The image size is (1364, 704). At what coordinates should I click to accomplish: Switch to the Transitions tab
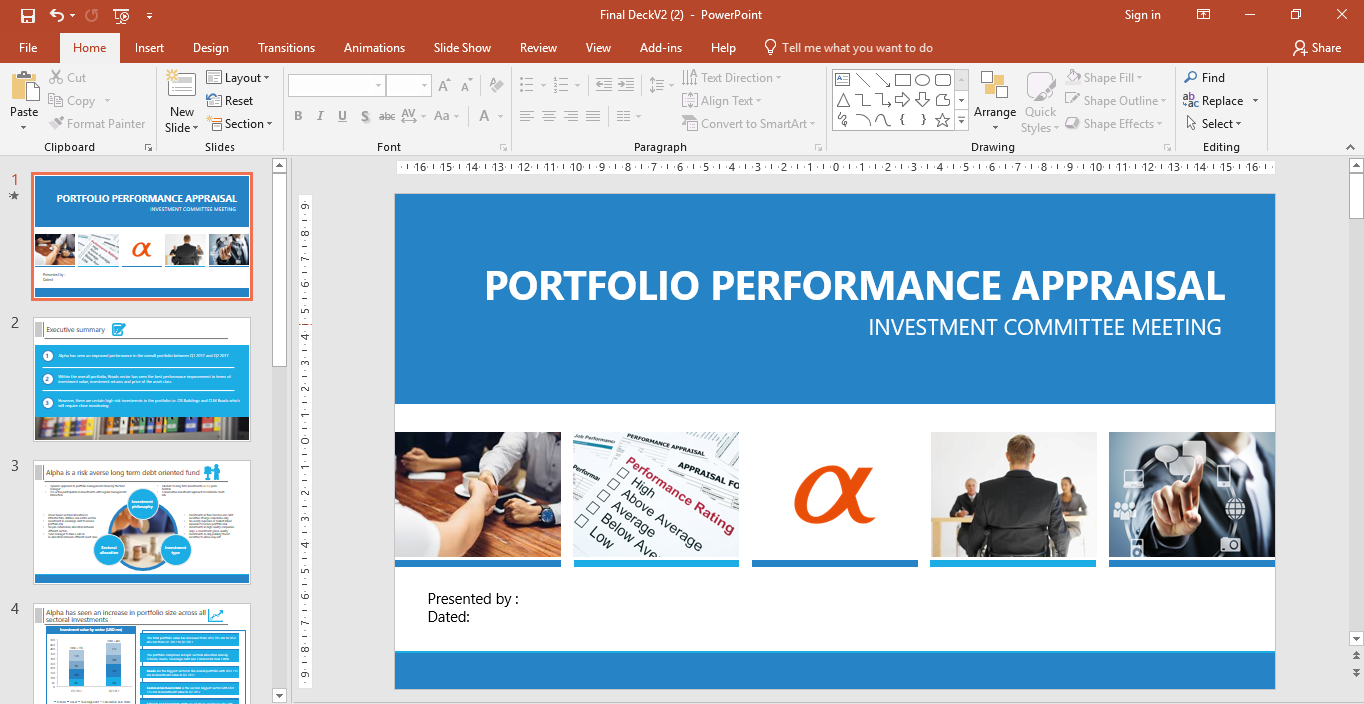pyautogui.click(x=286, y=48)
